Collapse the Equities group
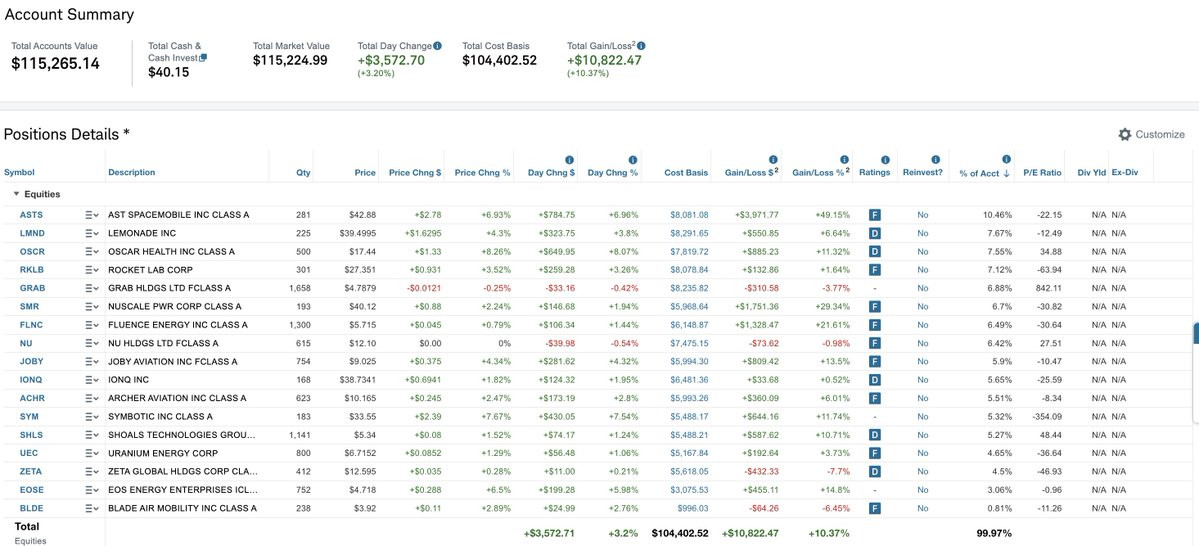 point(17,194)
